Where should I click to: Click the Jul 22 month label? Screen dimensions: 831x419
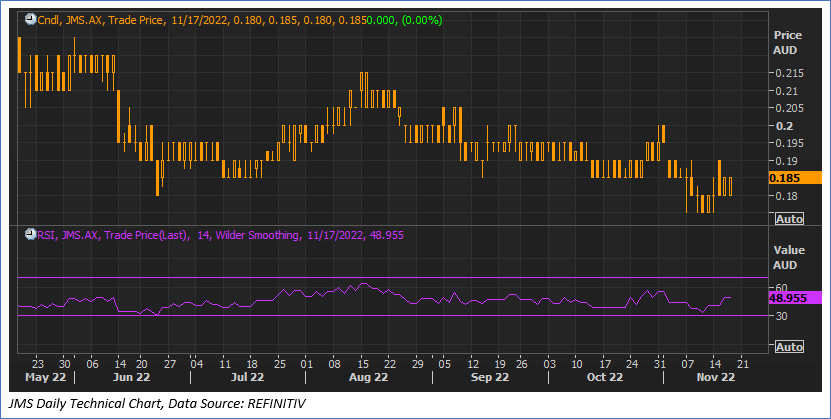tap(247, 377)
